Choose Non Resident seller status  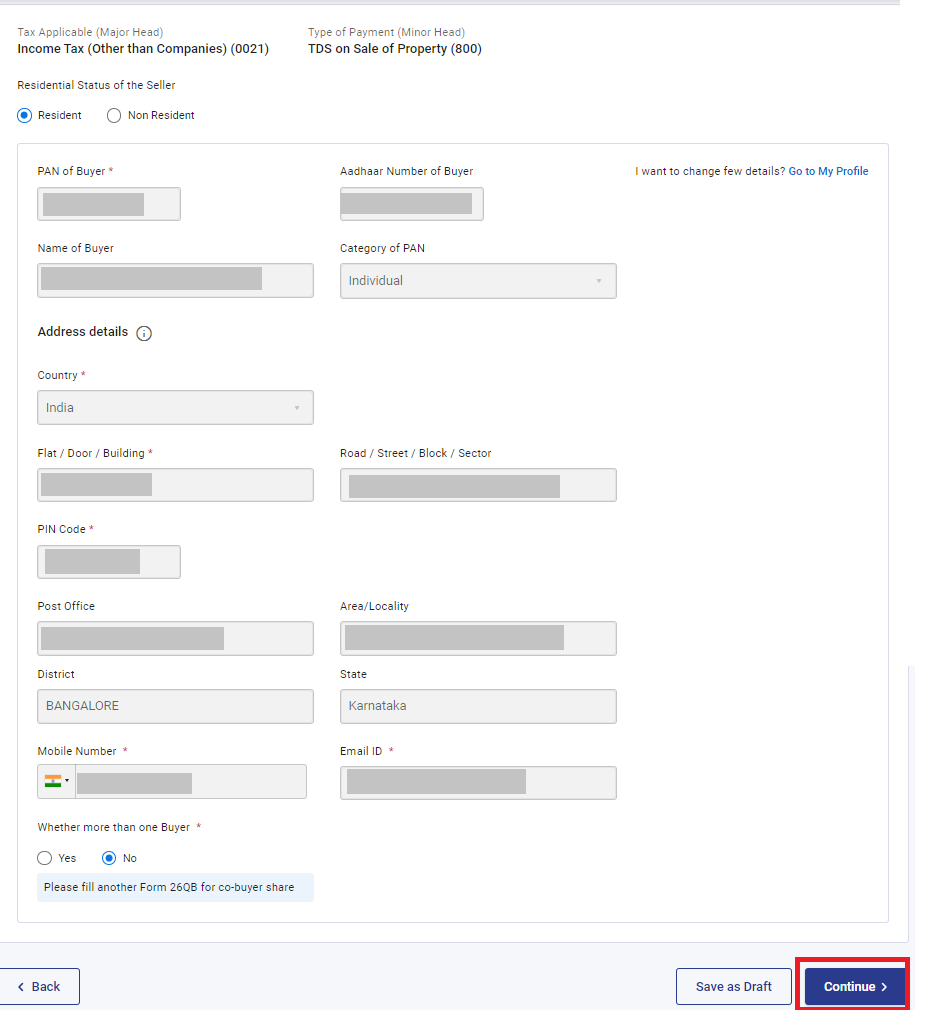pyautogui.click(x=114, y=115)
